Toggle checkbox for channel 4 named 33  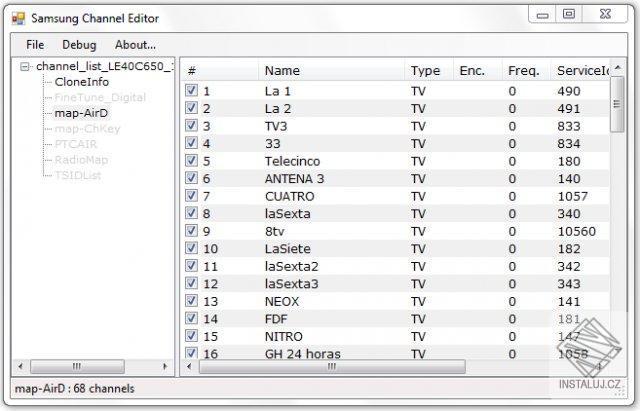191,143
